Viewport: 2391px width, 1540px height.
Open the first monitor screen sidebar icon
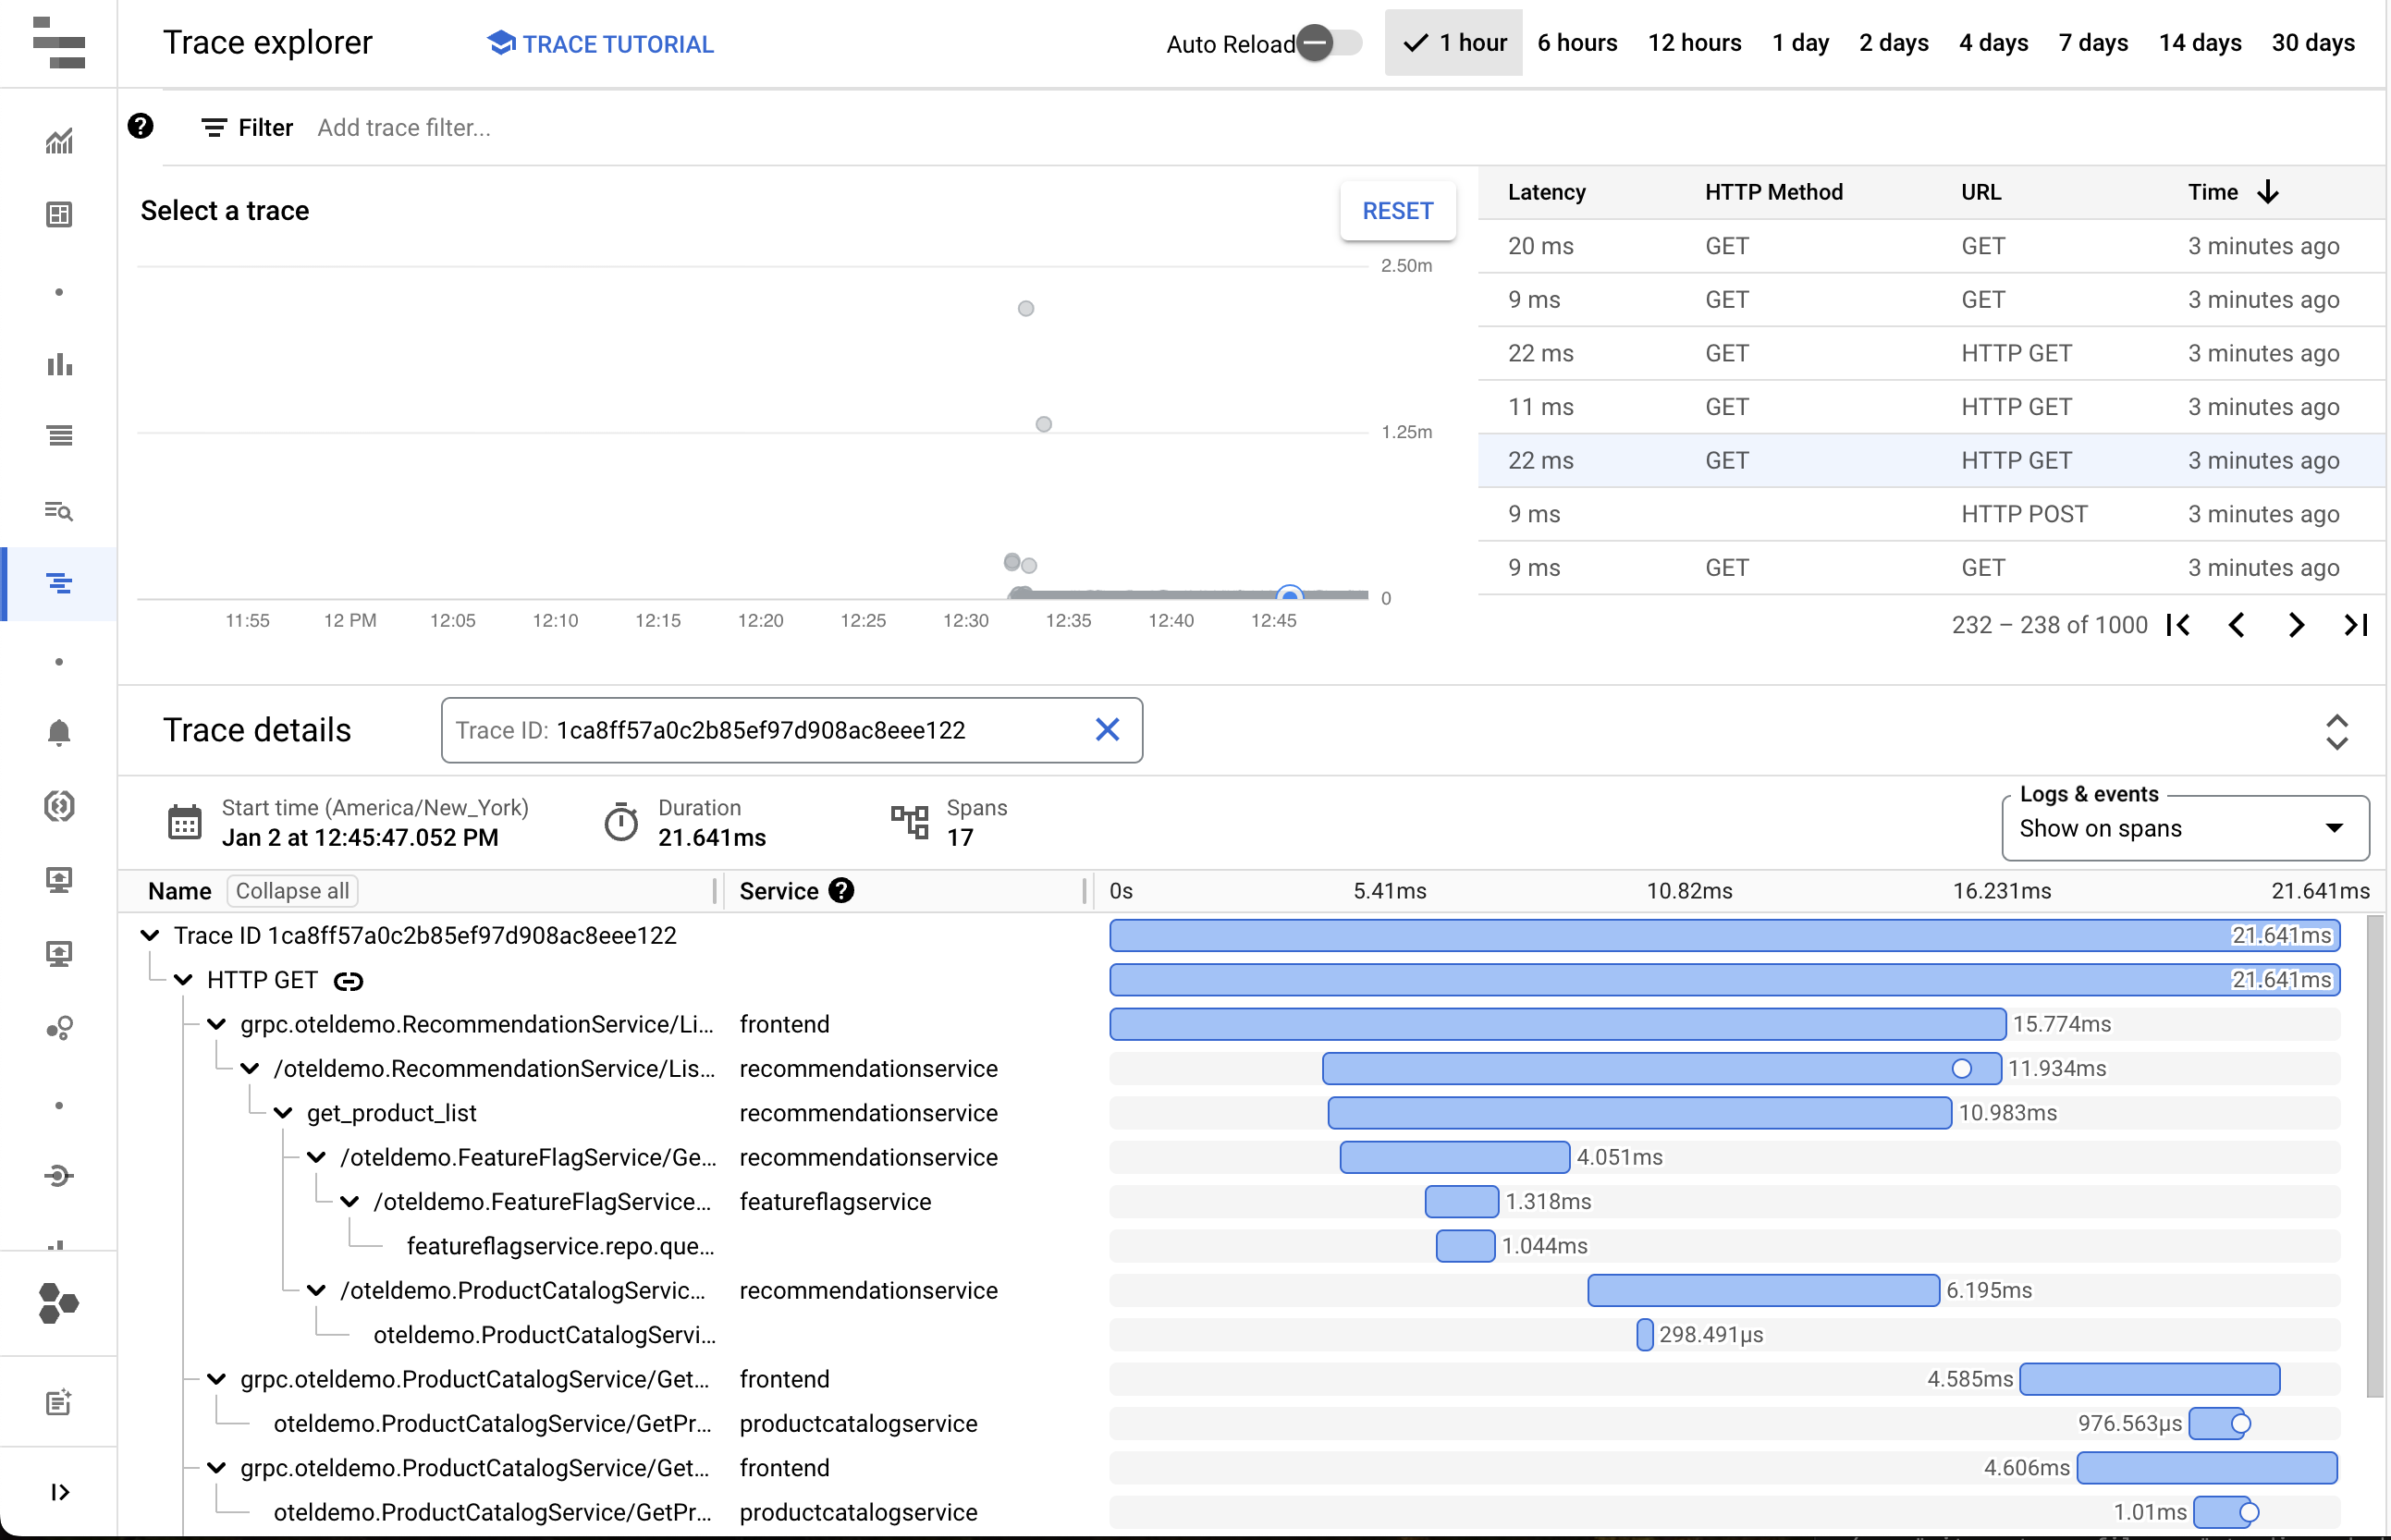pos(59,880)
